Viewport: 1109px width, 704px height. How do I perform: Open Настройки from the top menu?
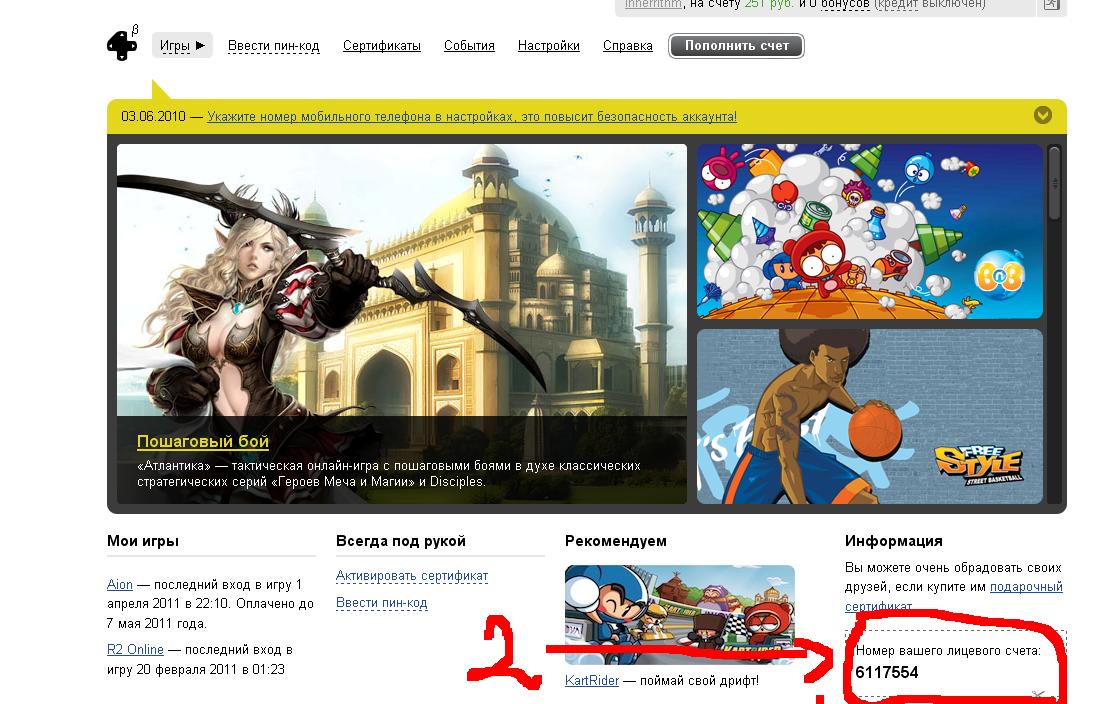tap(549, 45)
